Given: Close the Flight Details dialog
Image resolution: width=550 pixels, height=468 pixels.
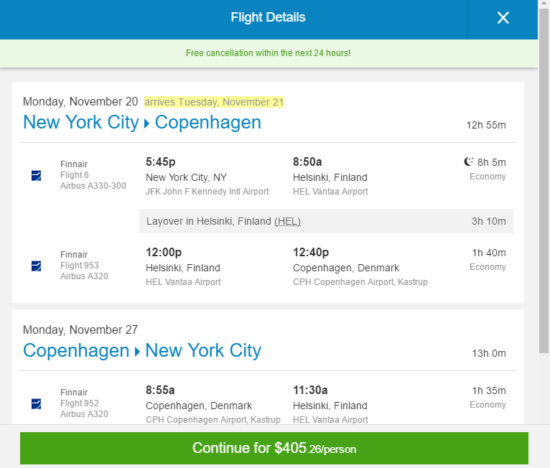Looking at the screenshot, I should click(503, 18).
